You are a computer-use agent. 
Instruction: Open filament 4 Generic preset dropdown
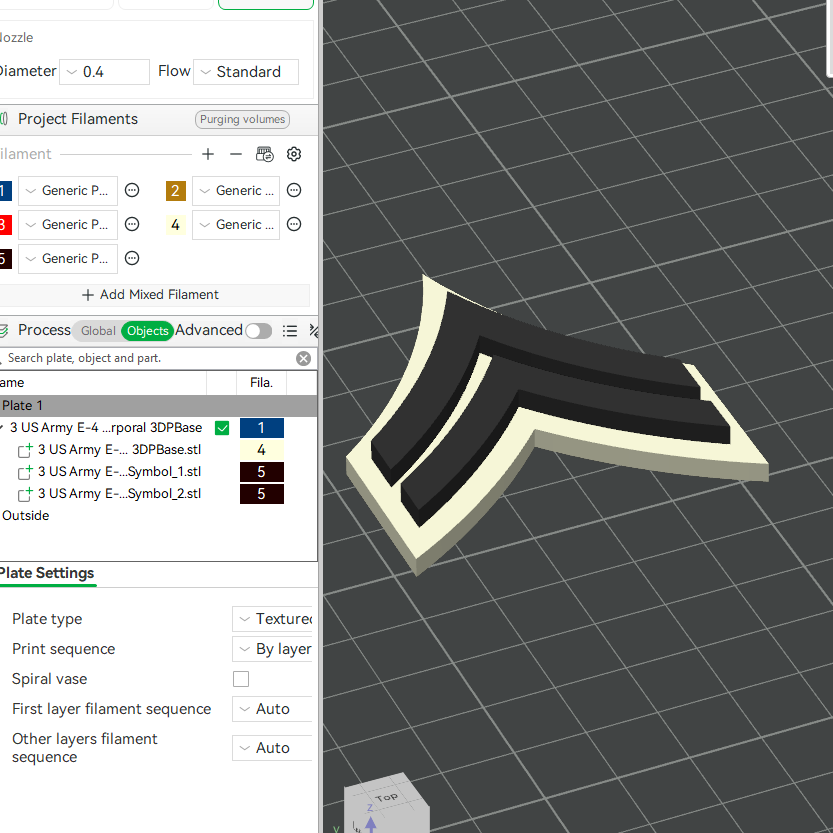[x=236, y=225]
